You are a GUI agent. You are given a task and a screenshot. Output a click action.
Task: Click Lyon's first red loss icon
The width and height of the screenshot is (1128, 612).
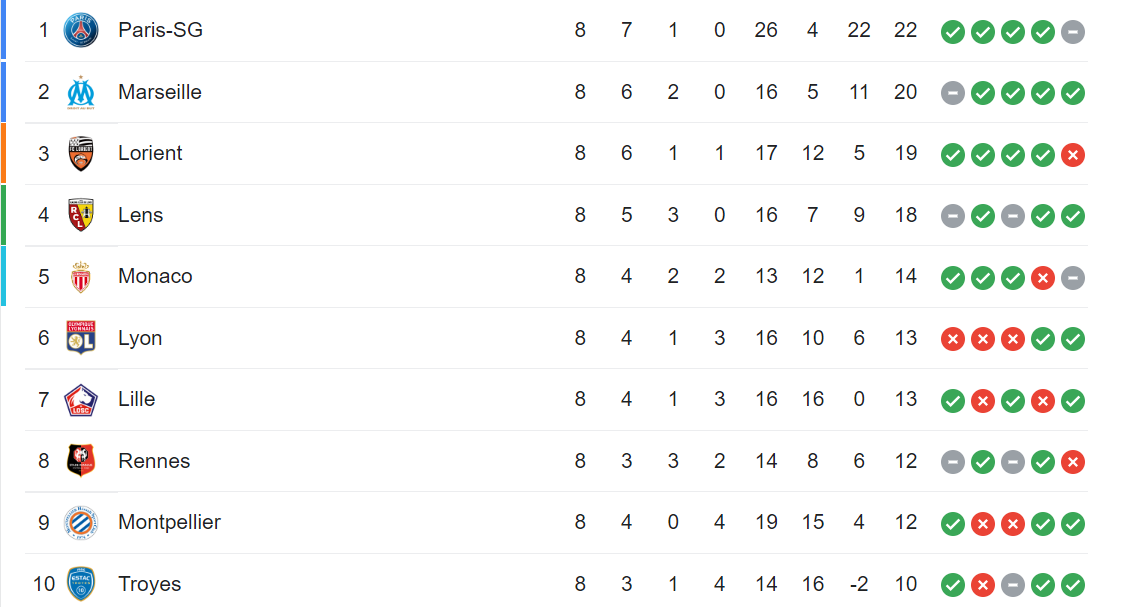[952, 339]
